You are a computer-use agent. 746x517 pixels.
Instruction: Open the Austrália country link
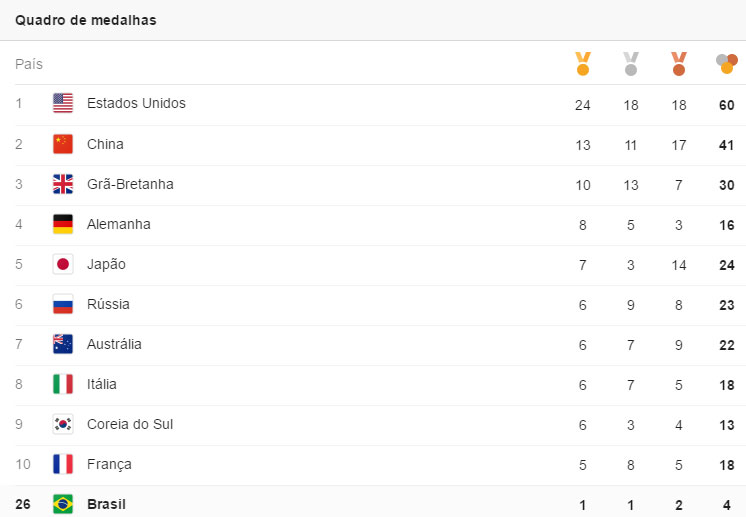pyautogui.click(x=114, y=344)
